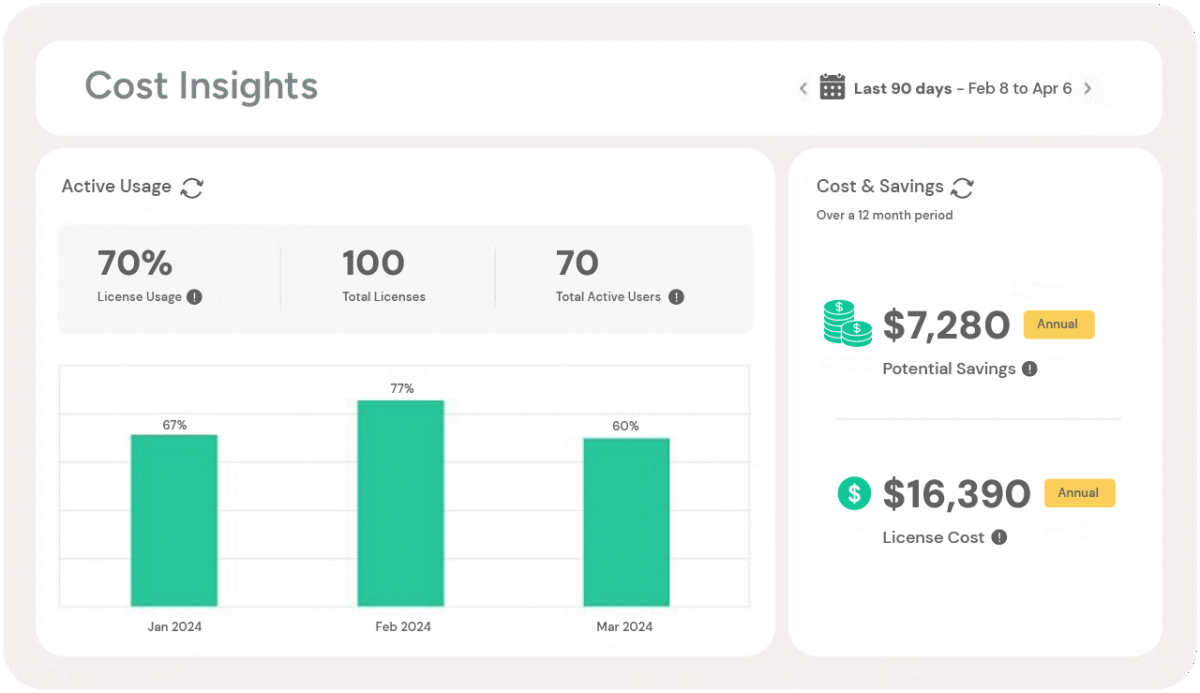Refresh the Active Usage panel
The image size is (1200, 693).
[192, 187]
